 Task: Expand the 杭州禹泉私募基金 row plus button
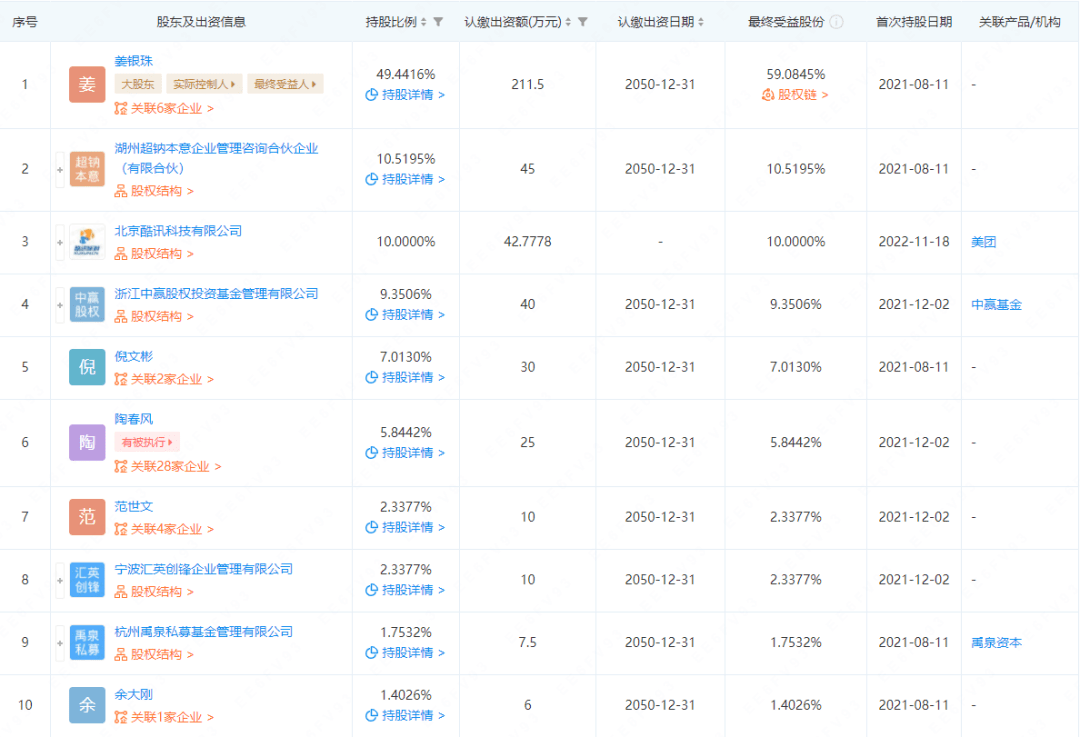60,642
